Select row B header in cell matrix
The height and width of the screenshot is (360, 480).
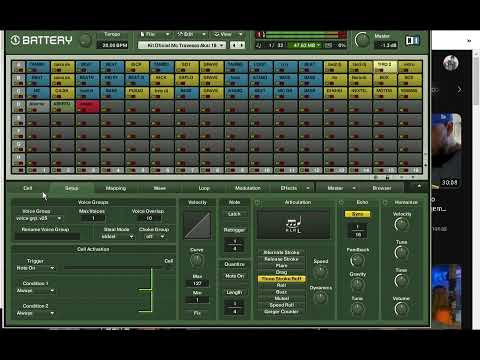click(19, 80)
